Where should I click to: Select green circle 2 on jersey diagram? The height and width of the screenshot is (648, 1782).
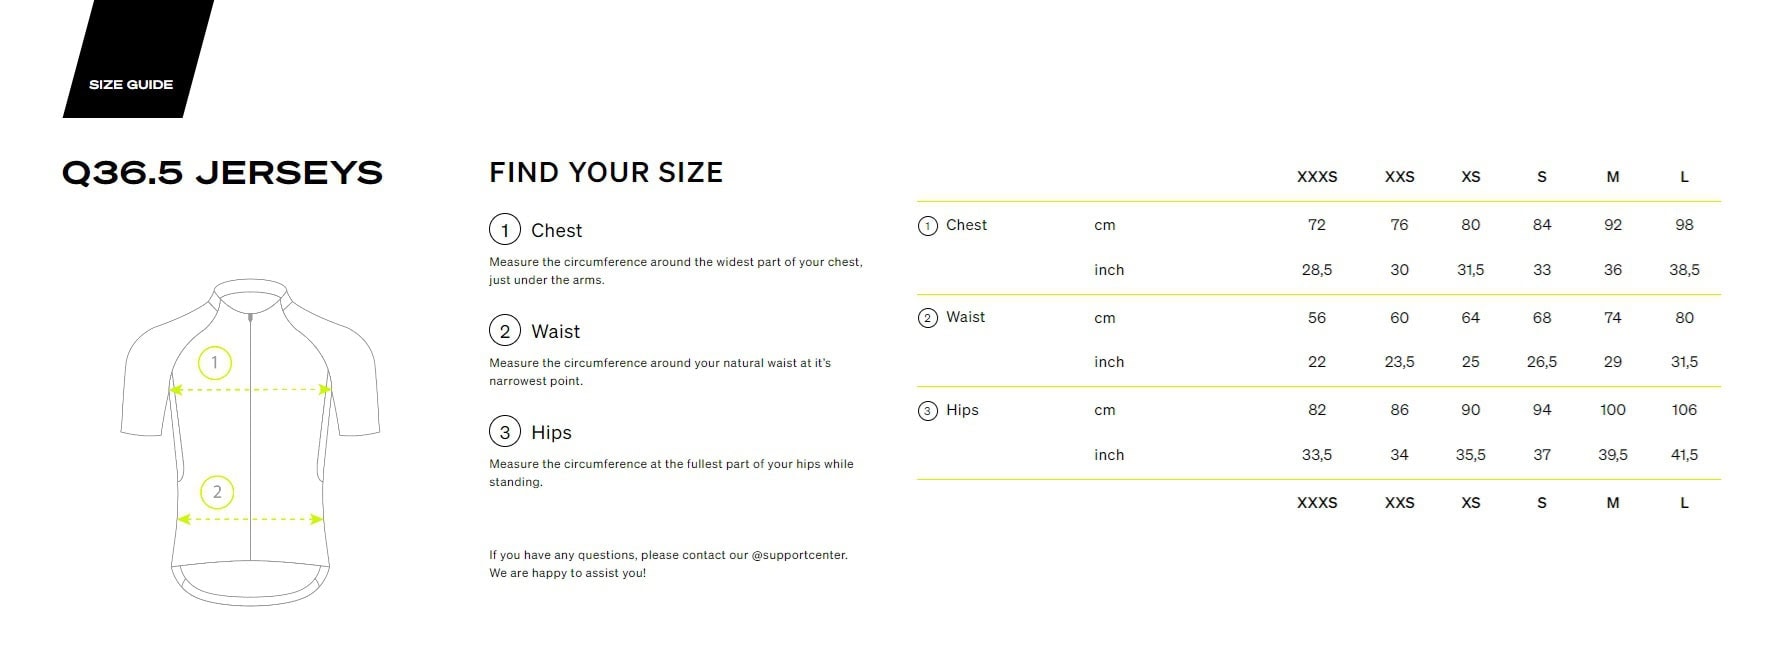217,492
